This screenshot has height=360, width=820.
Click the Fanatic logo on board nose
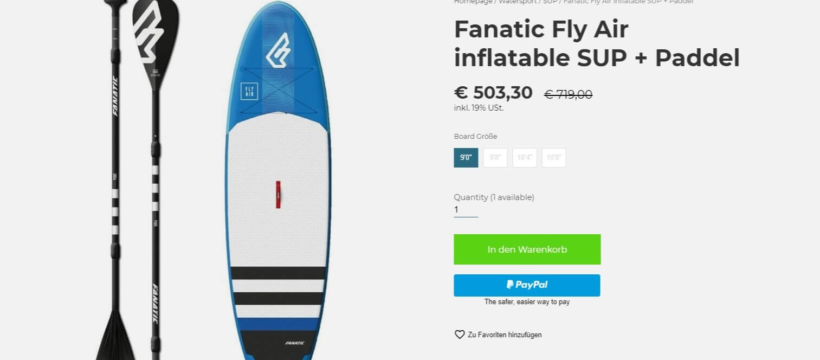(x=279, y=51)
